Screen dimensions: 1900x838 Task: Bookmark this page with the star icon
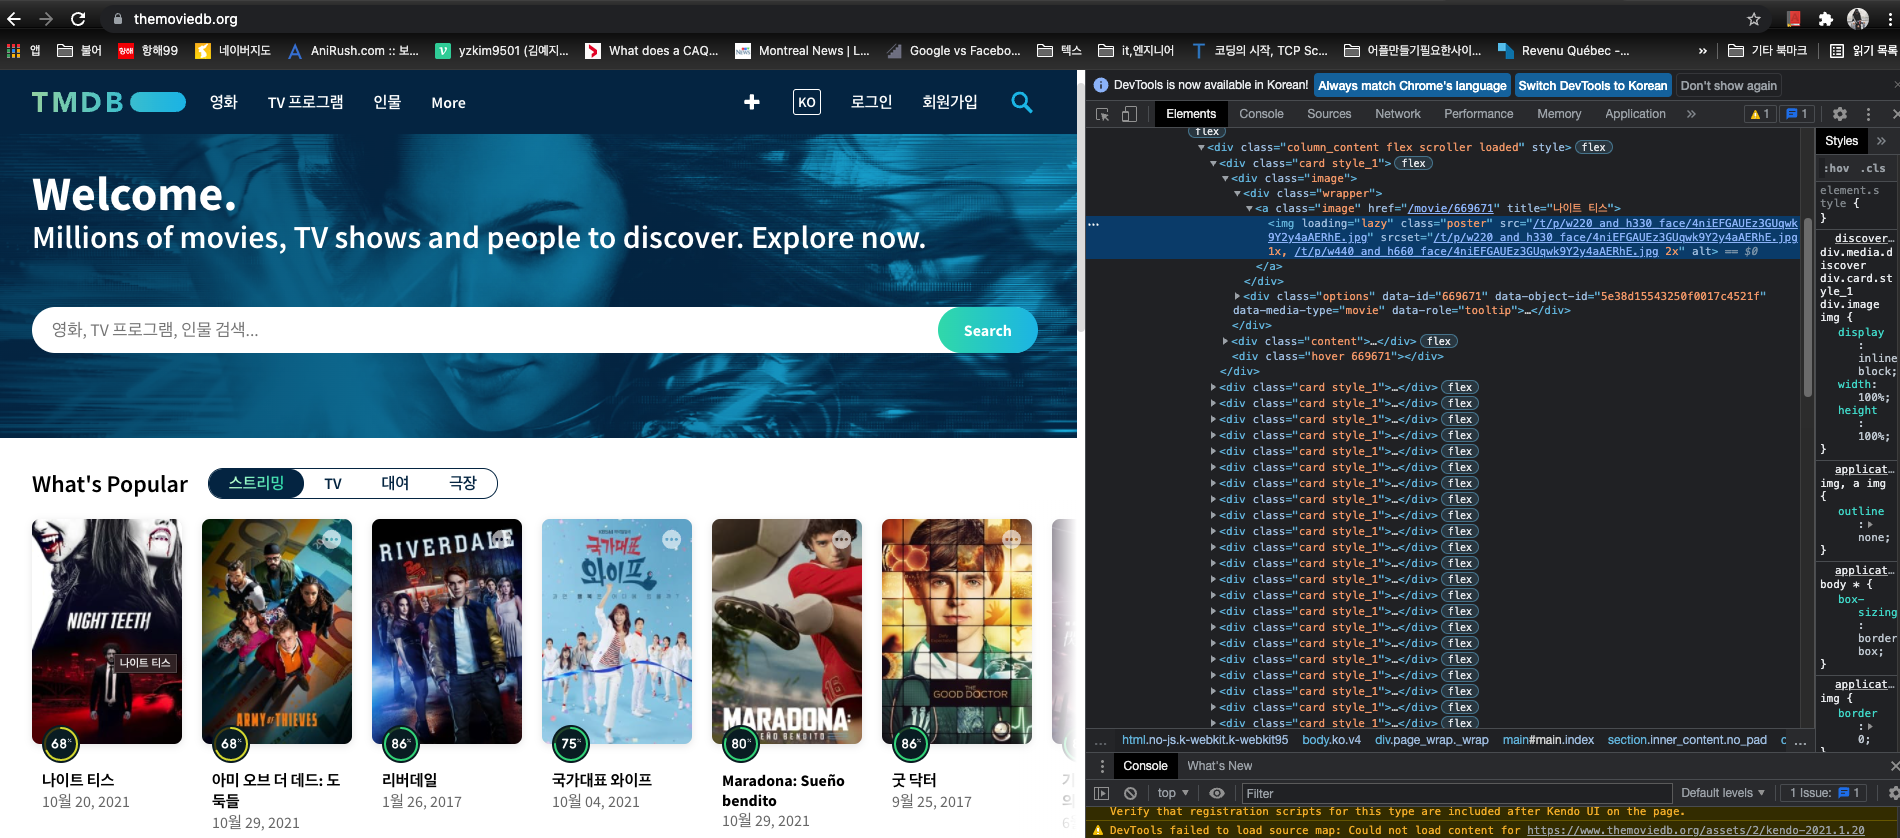1754,19
